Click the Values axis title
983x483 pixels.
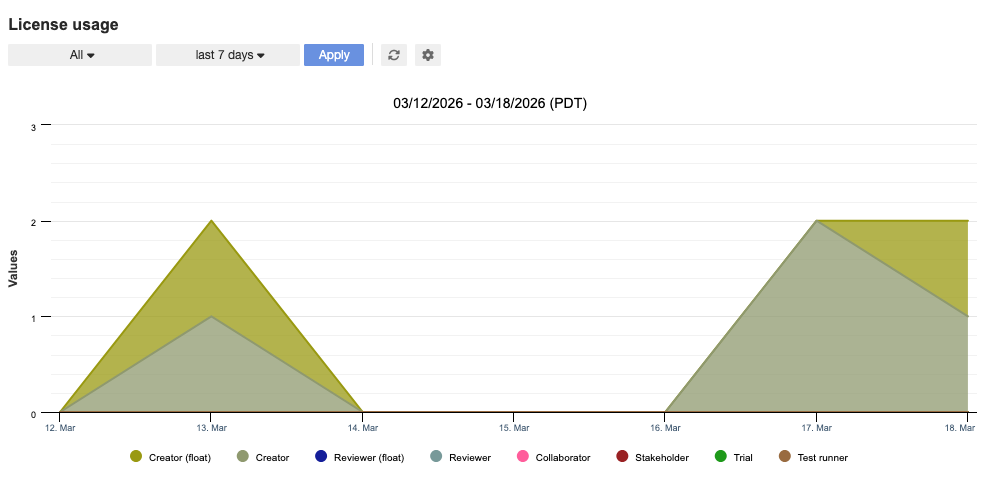click(13, 268)
